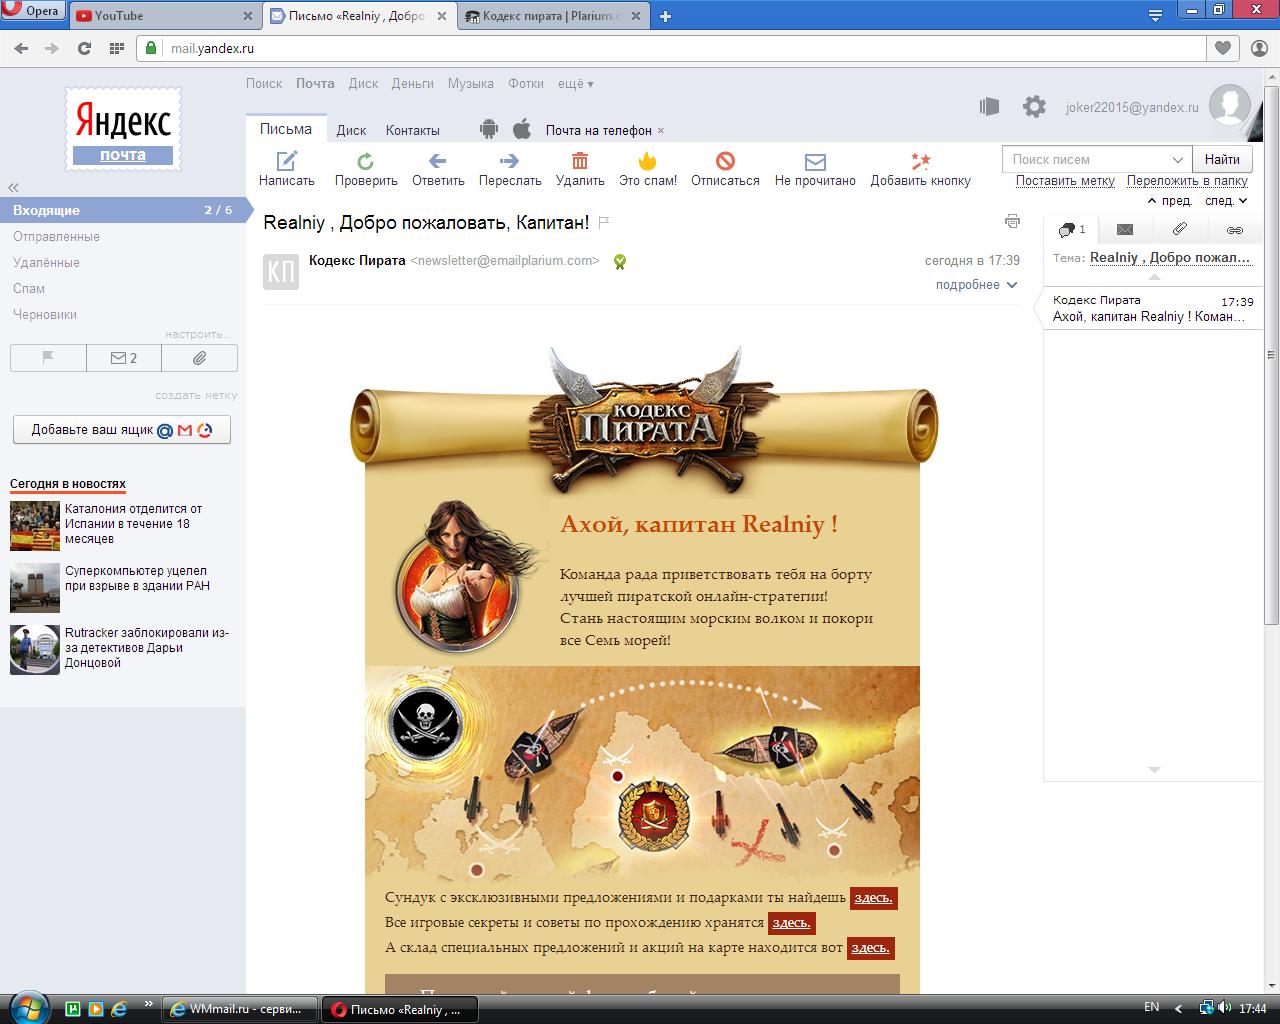This screenshot has height=1024, width=1280.
Task: Open the Черновики folder
Action: 45,315
